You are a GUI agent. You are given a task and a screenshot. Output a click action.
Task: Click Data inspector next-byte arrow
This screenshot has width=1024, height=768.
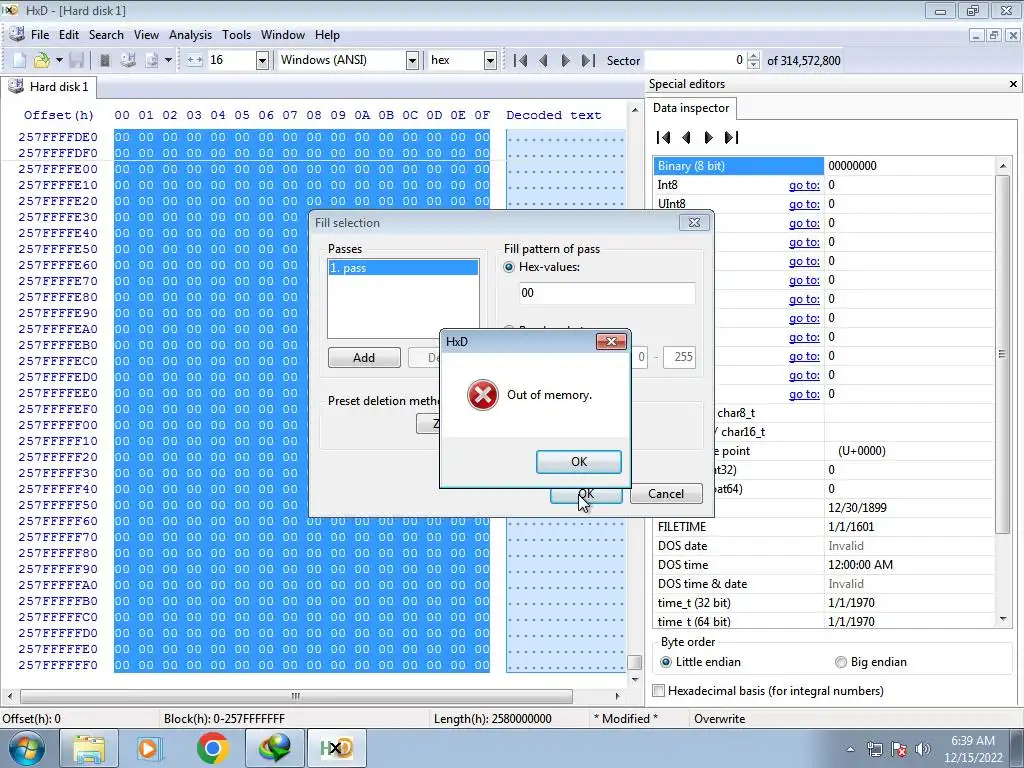pyautogui.click(x=709, y=137)
